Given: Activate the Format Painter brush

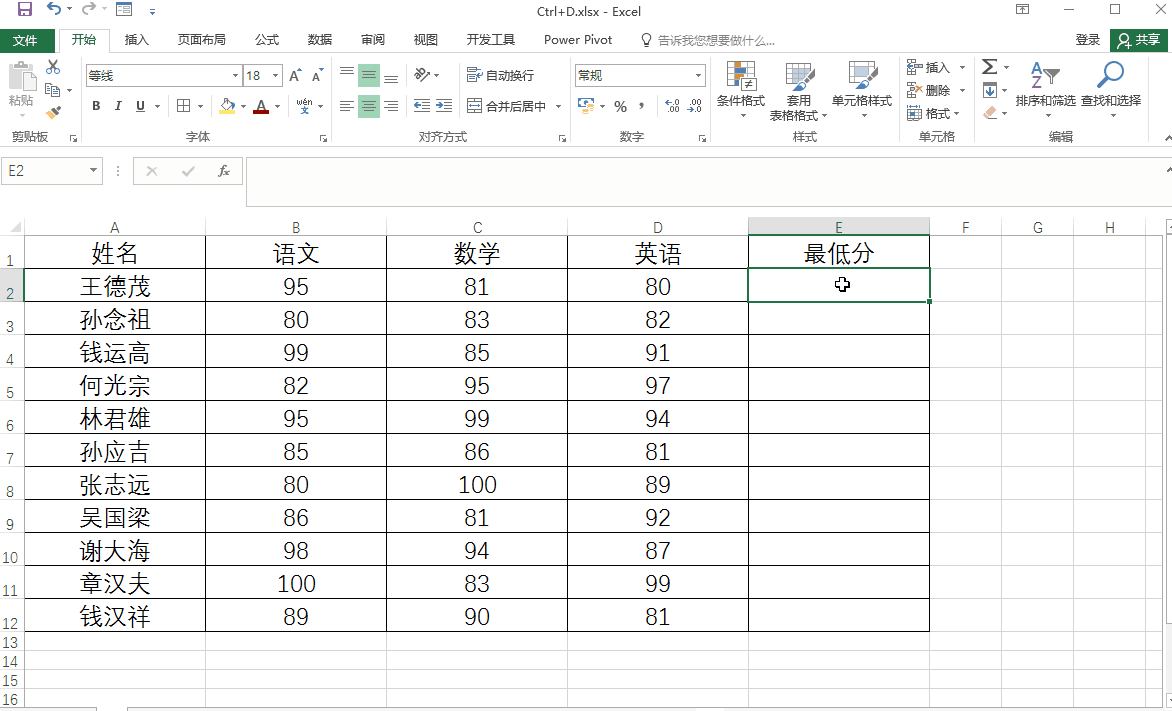Looking at the screenshot, I should pyautogui.click(x=52, y=113).
